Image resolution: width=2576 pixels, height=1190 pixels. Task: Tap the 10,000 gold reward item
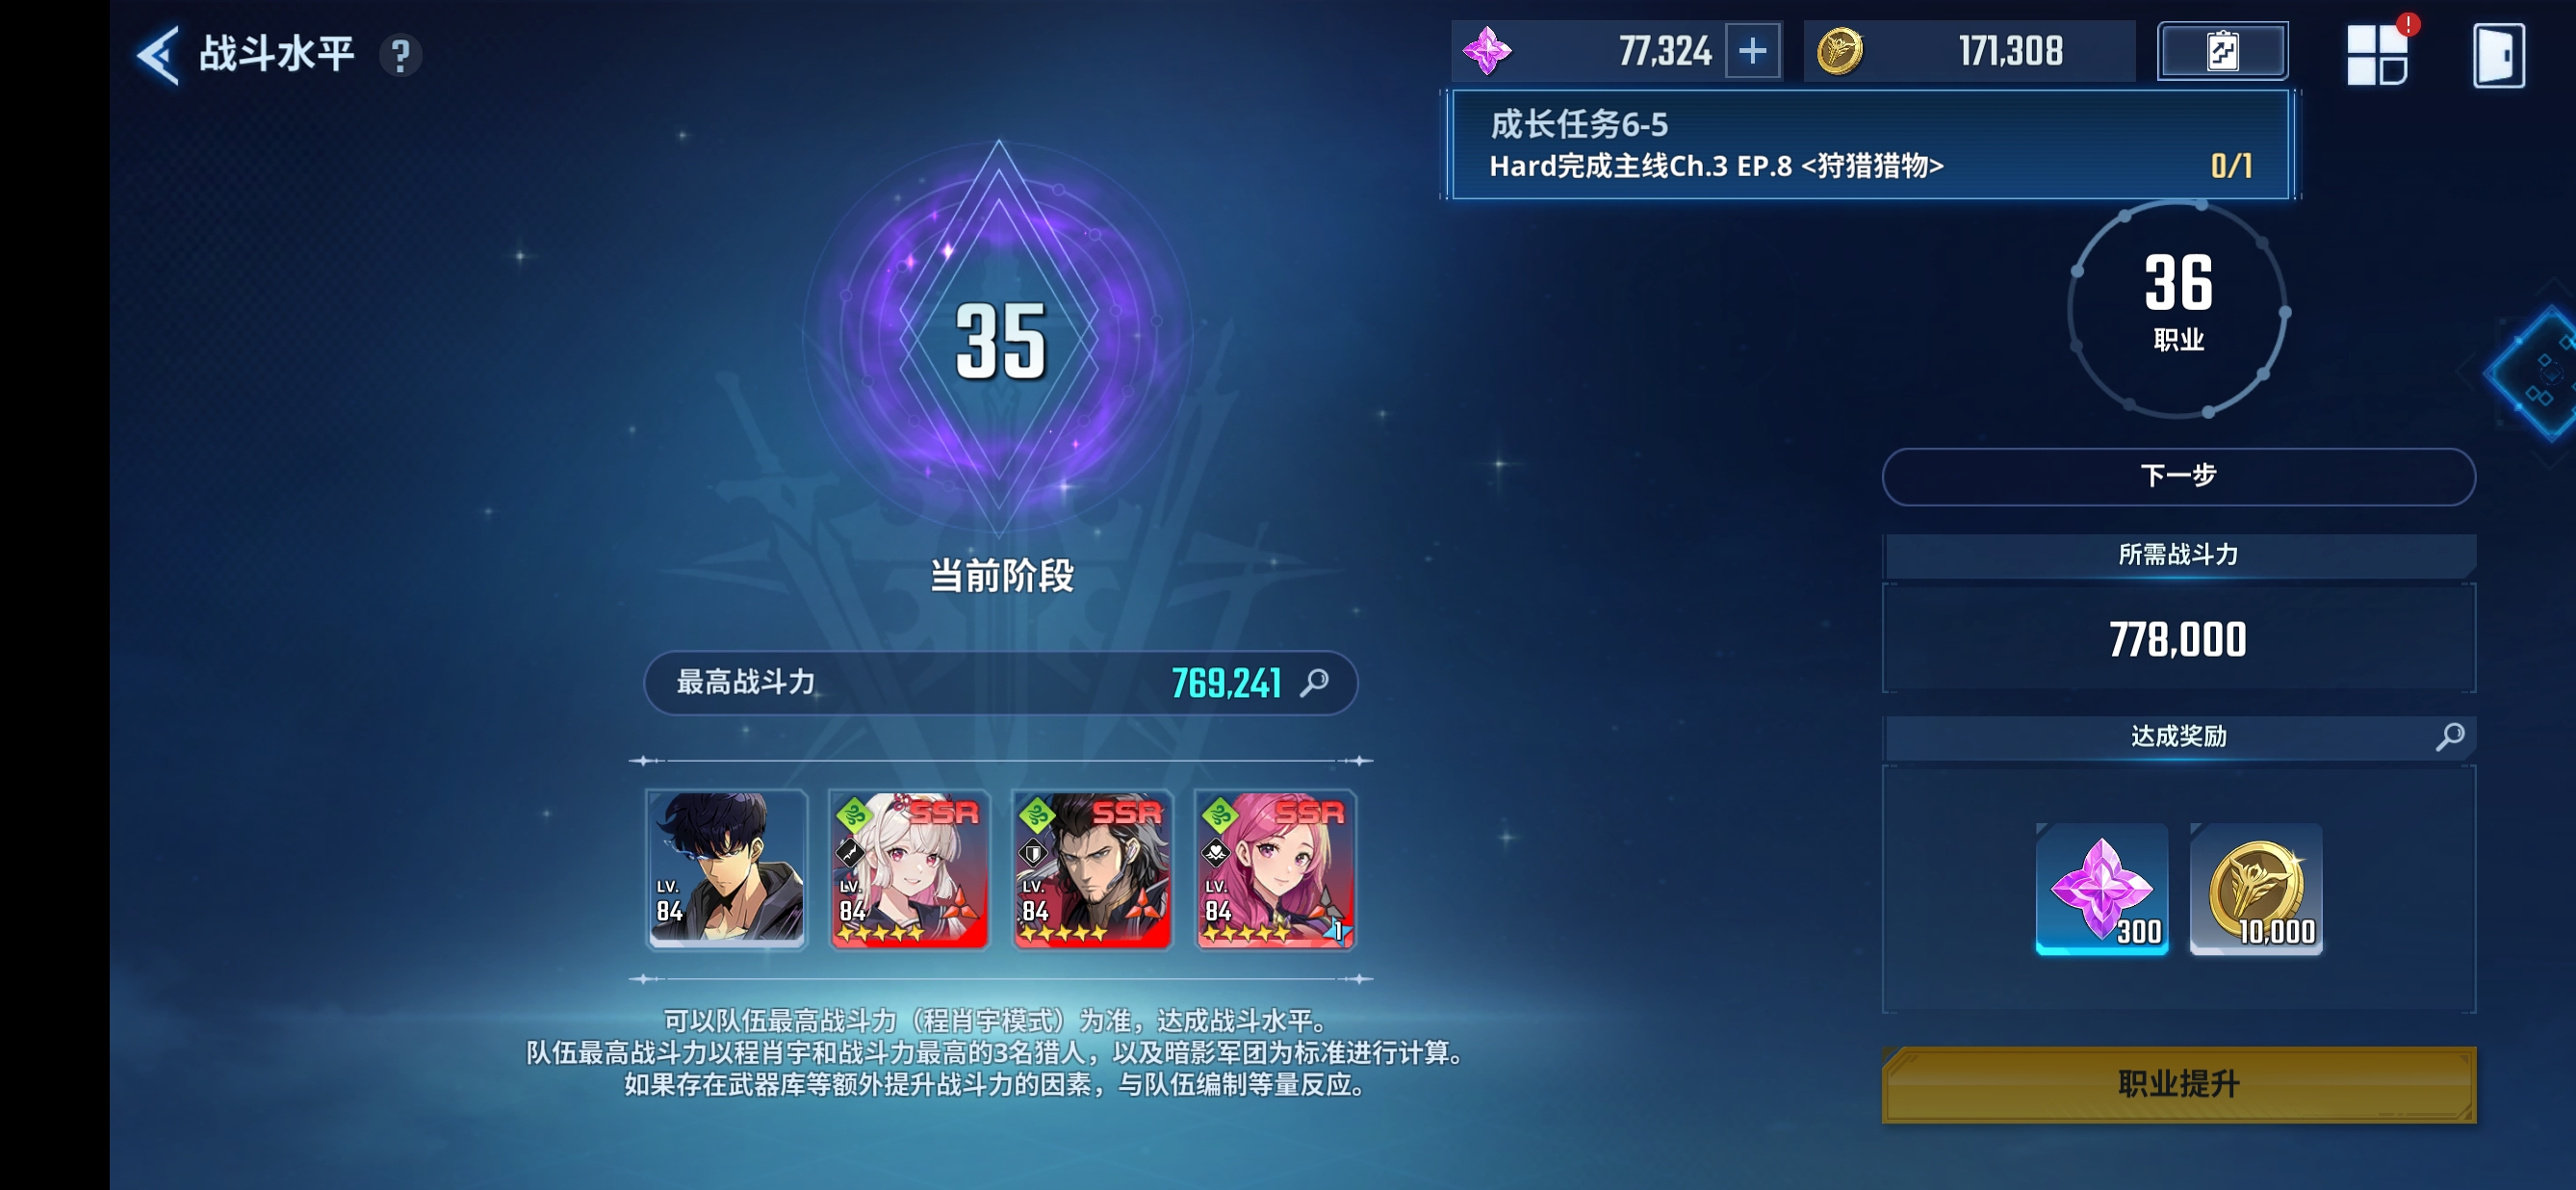[x=2255, y=888]
